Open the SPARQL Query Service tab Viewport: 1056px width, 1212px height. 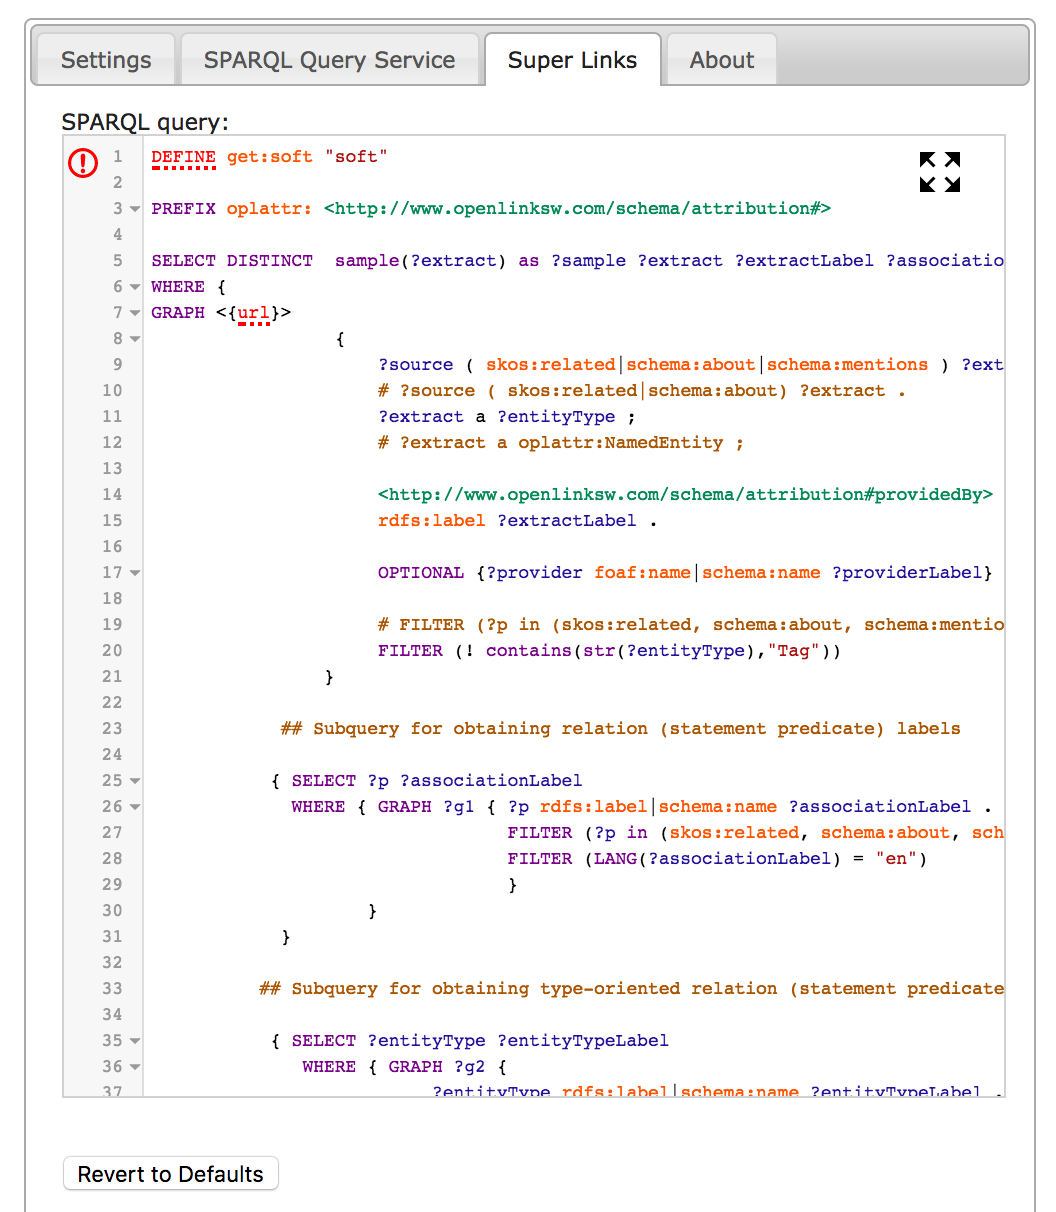point(330,60)
